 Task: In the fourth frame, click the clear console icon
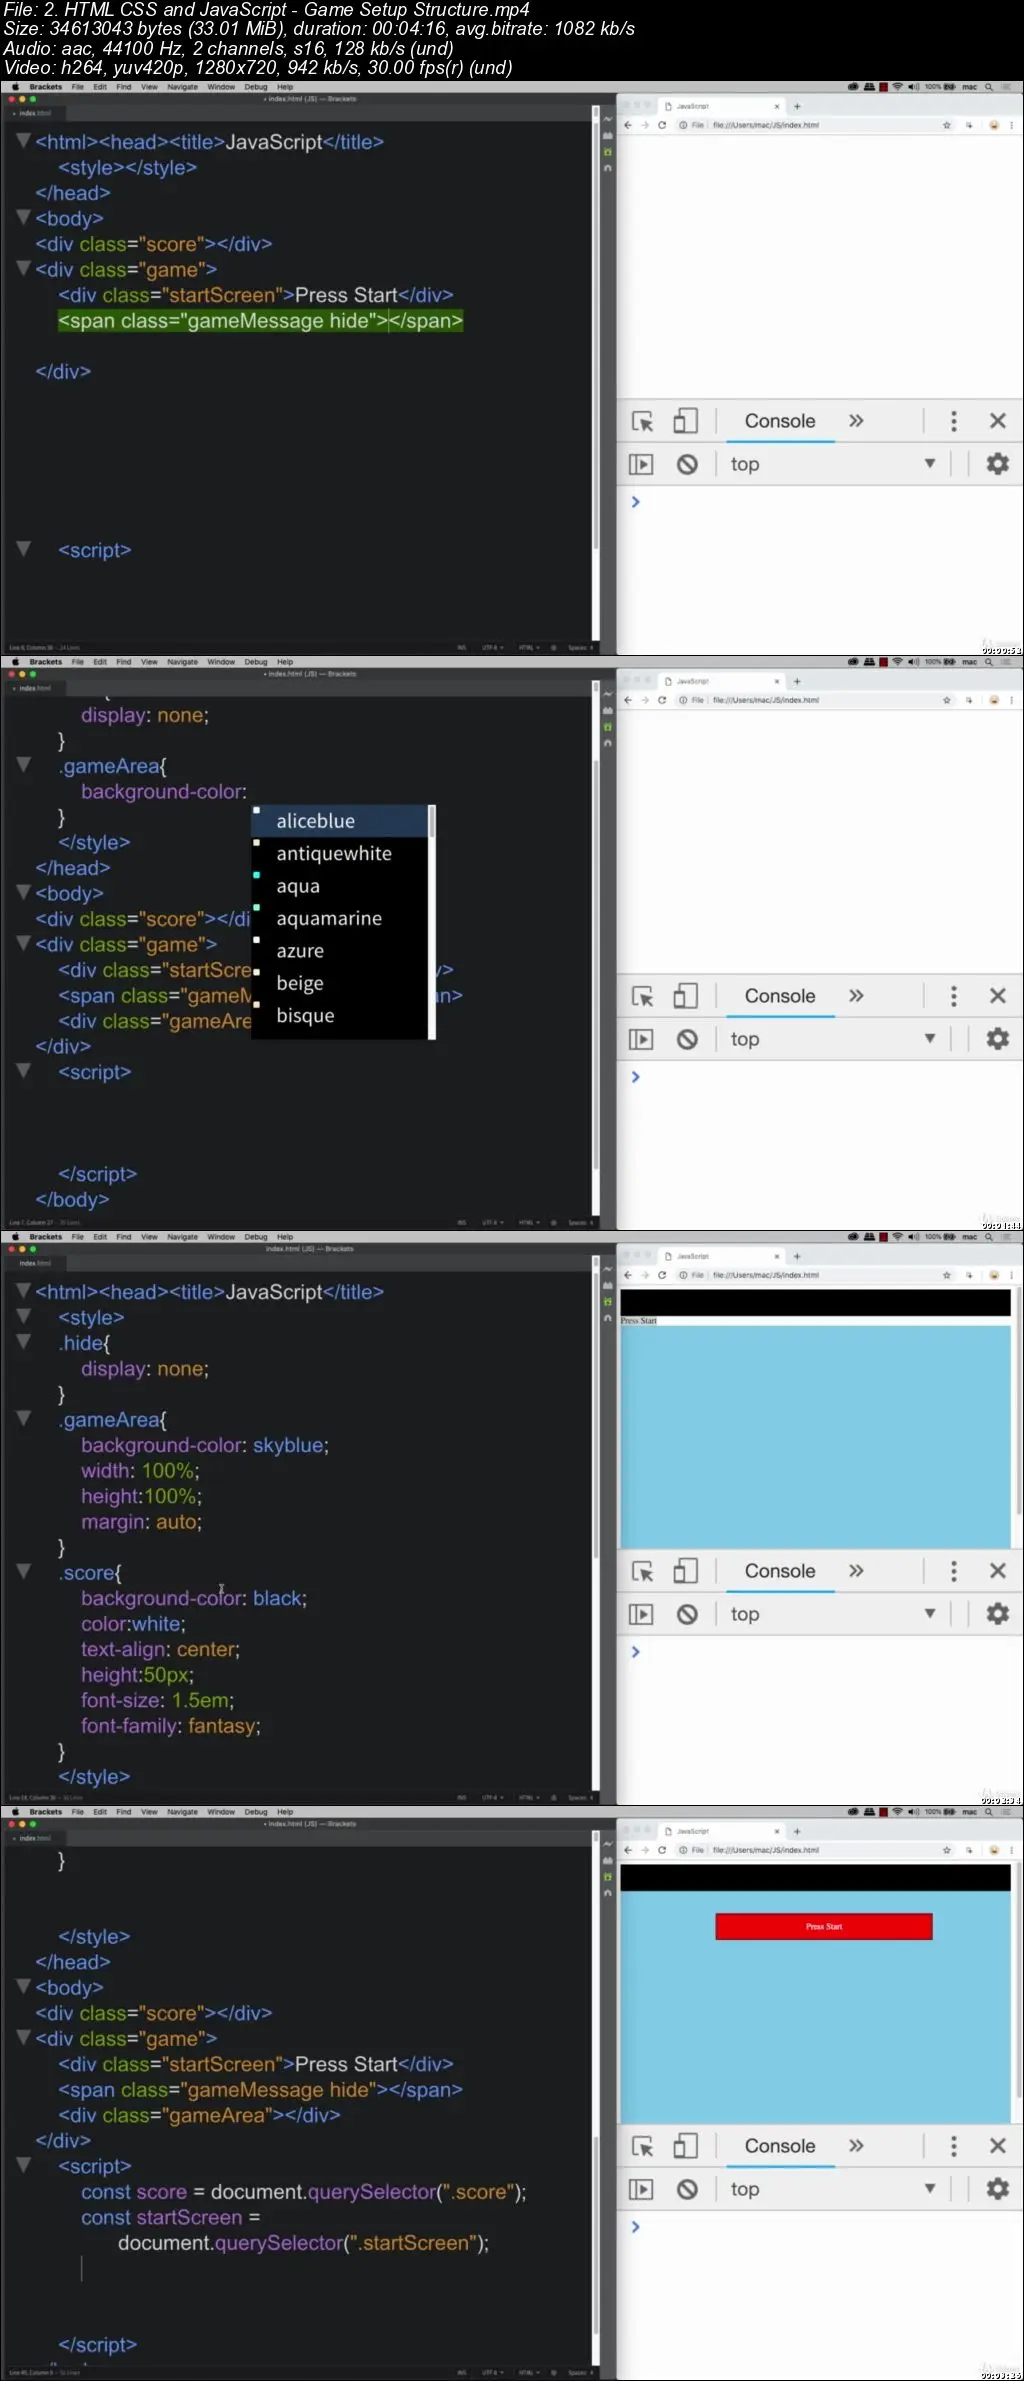point(687,2189)
